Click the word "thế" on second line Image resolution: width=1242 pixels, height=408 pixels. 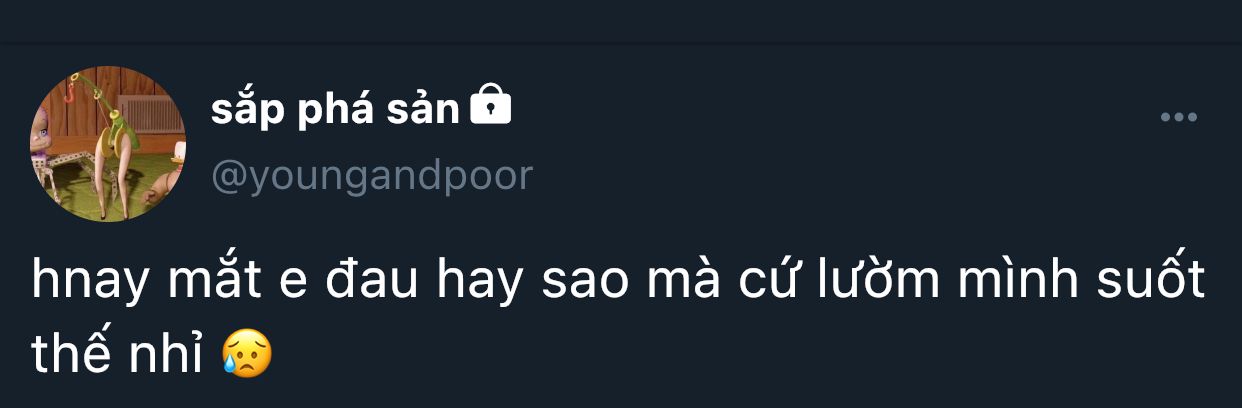pos(71,350)
